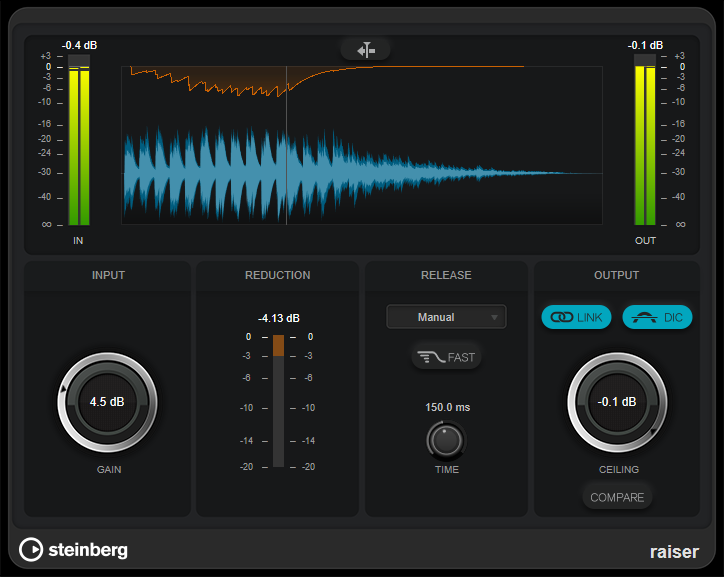Click the -0.1 dB ceiling value field
Viewport: 724px width, 577px height.
pyautogui.click(x=617, y=402)
